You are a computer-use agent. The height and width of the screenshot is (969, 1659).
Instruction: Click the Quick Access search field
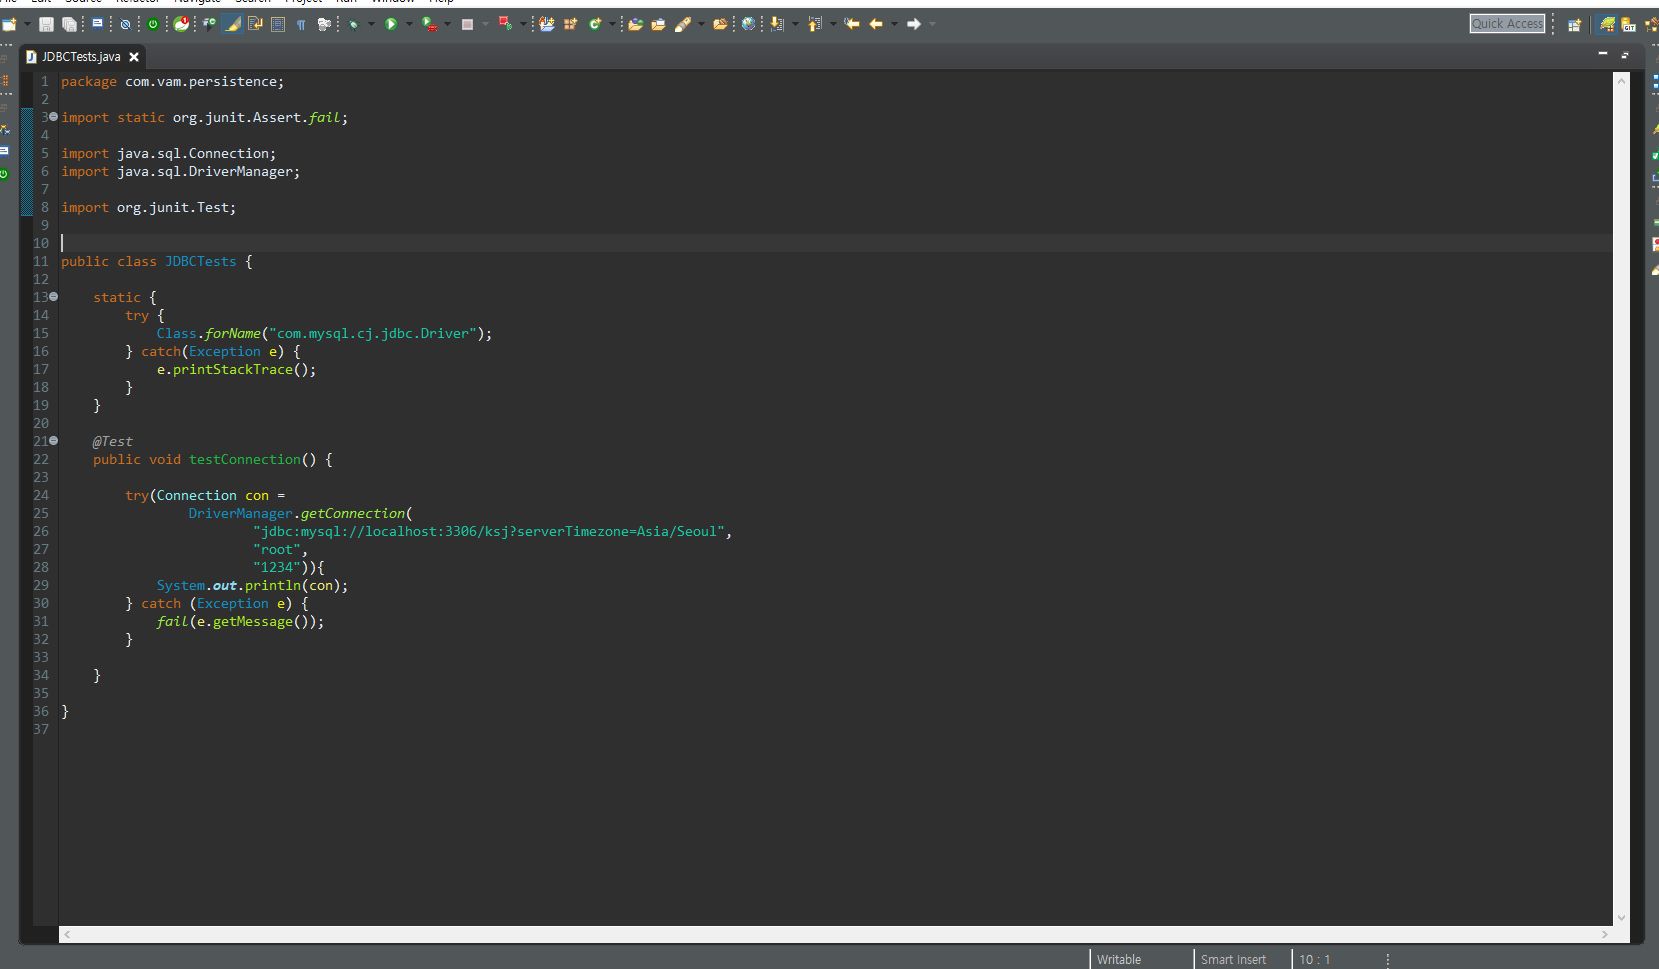pyautogui.click(x=1507, y=24)
